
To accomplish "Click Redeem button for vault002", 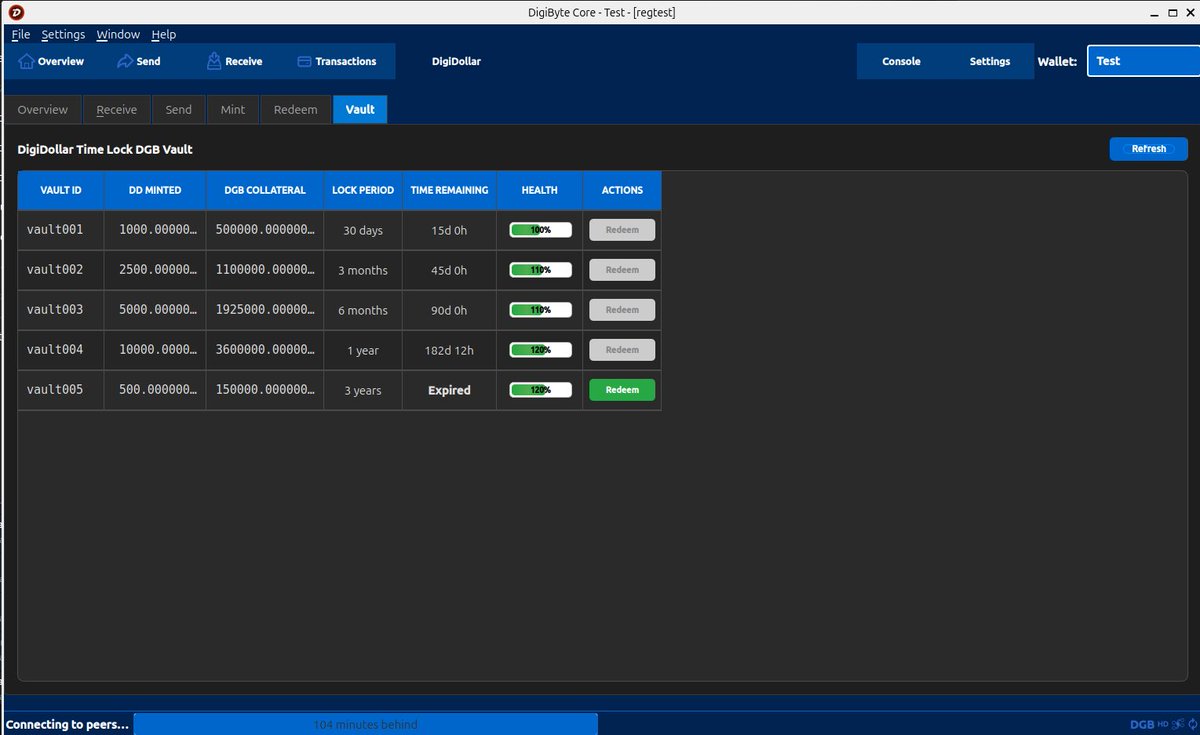I will (622, 270).
